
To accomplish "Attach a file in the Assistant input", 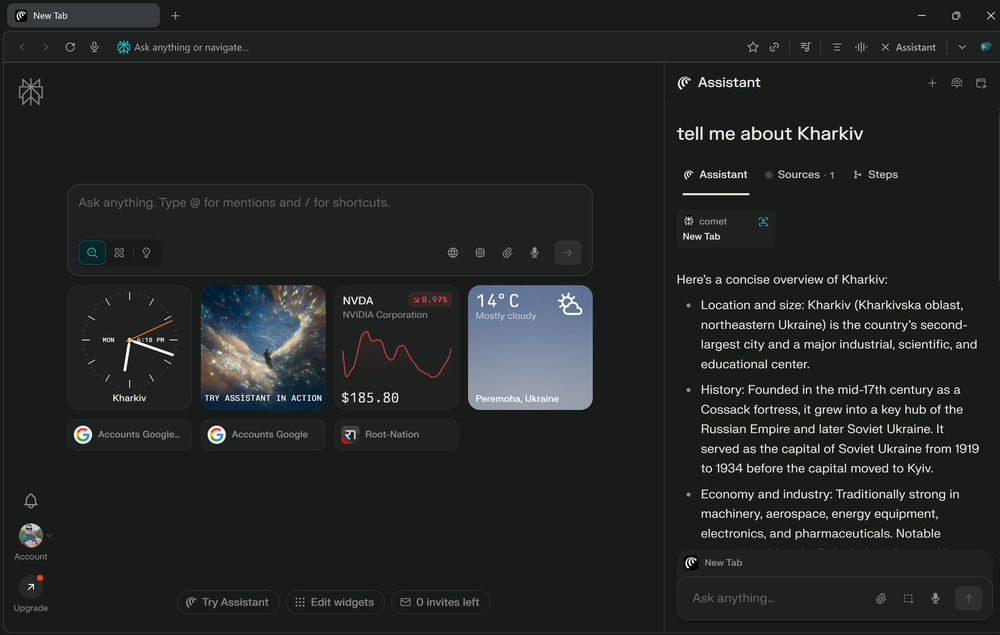I will (x=881, y=598).
